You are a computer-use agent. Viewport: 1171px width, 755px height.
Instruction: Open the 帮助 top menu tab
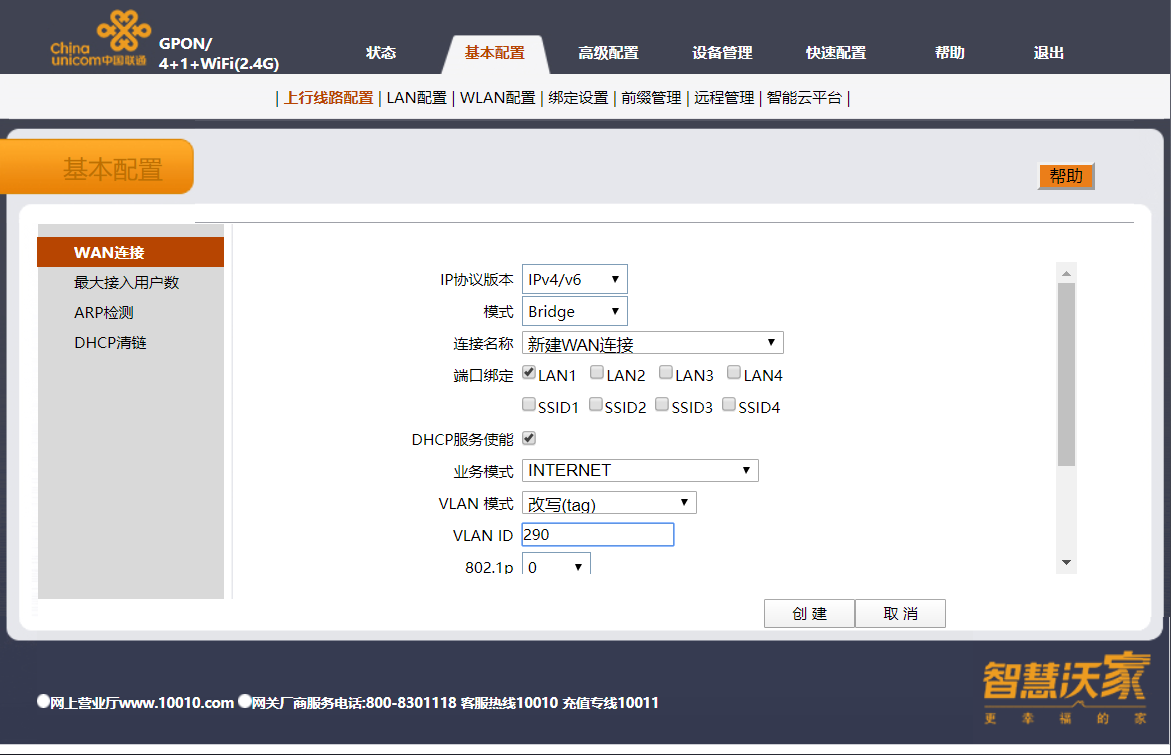(x=950, y=53)
